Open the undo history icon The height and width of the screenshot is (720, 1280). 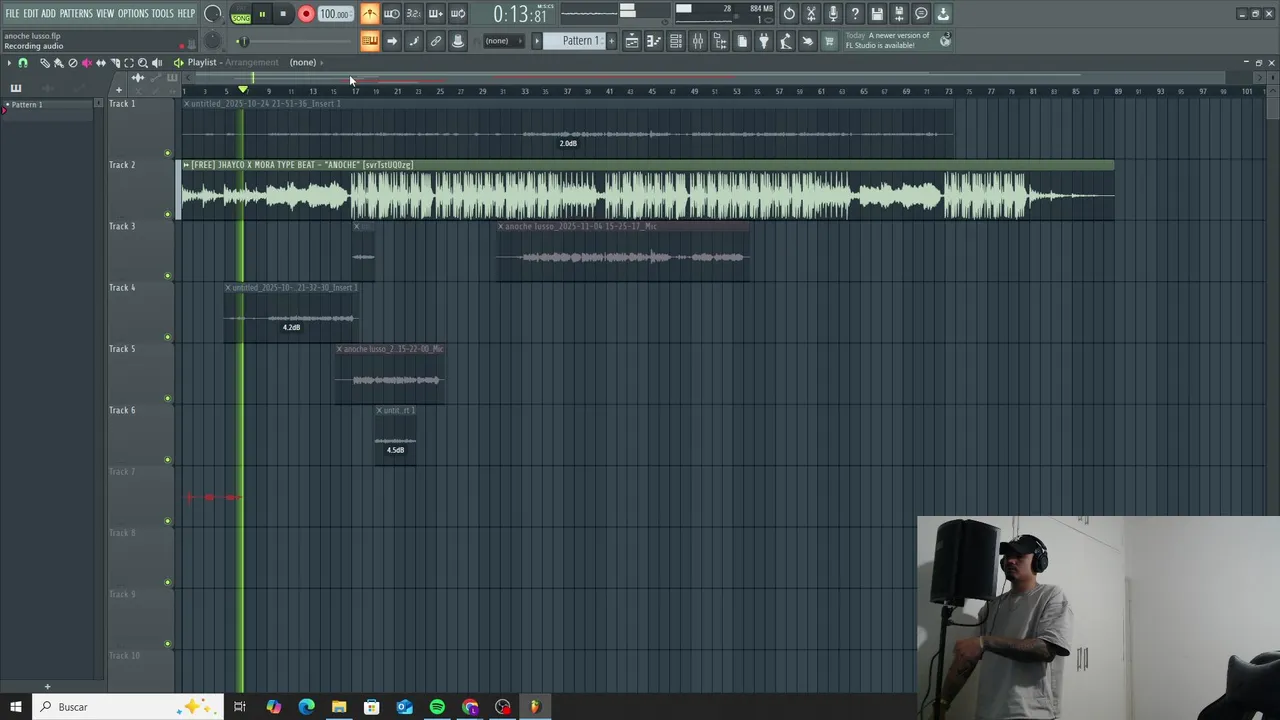789,14
